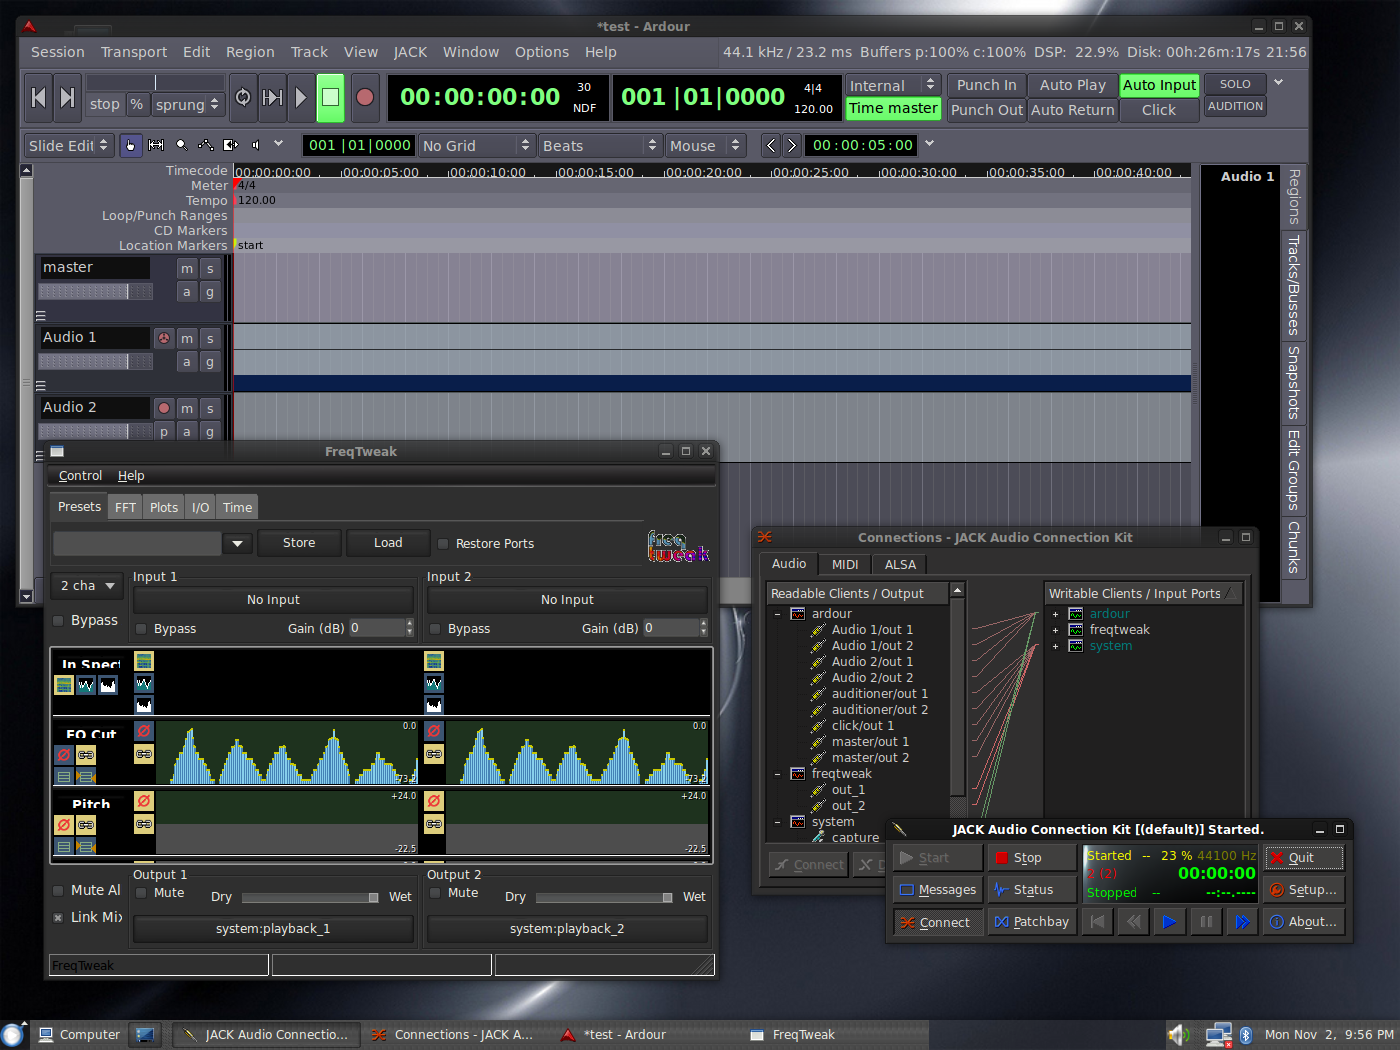Open the Slide Edit mode dropdown
Image resolution: width=1400 pixels, height=1050 pixels.
(68, 146)
